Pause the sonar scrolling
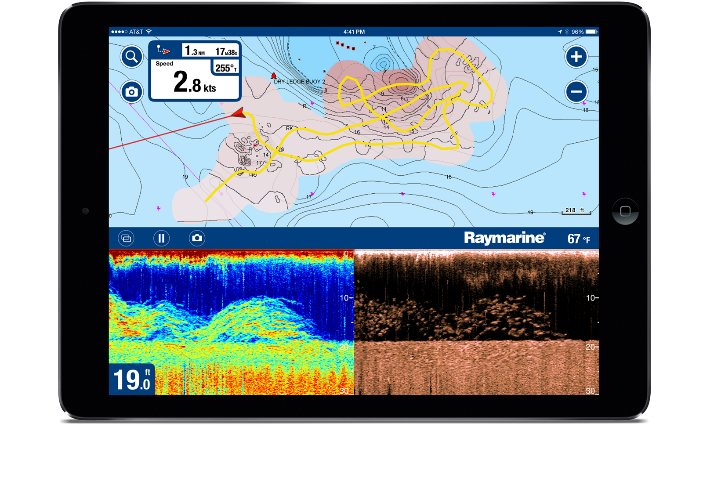This screenshot has width=703, height=492. click(x=160, y=238)
